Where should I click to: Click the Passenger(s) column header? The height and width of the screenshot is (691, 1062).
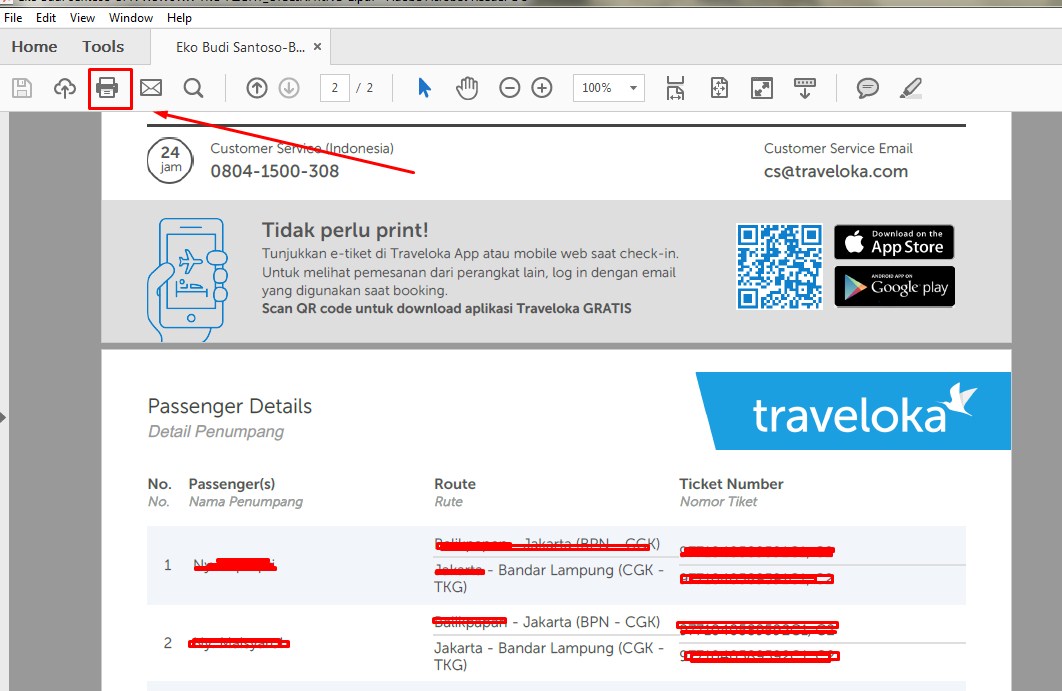[232, 484]
